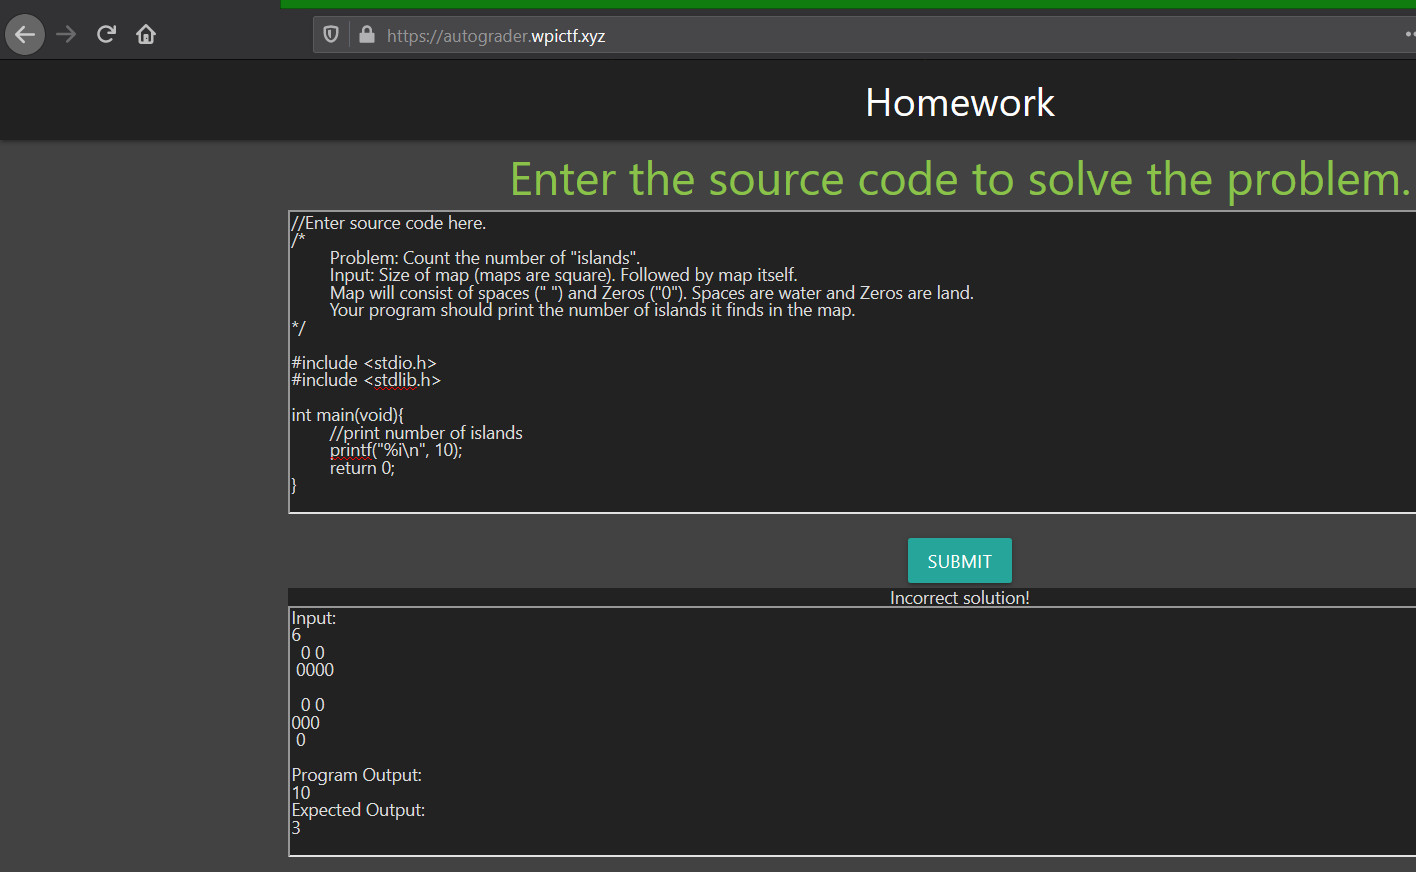
Task: Place cursor on the printf statement line
Action: click(396, 450)
